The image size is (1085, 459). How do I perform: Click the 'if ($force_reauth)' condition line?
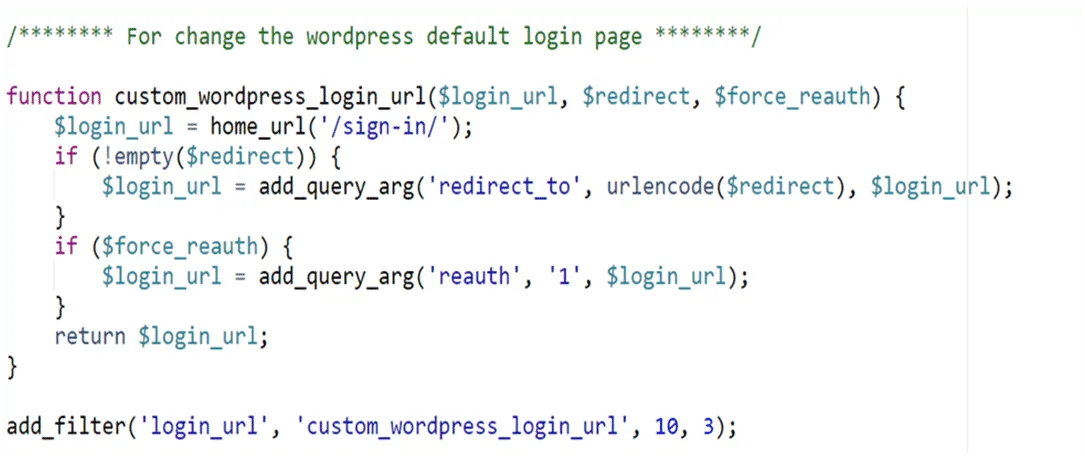(174, 247)
